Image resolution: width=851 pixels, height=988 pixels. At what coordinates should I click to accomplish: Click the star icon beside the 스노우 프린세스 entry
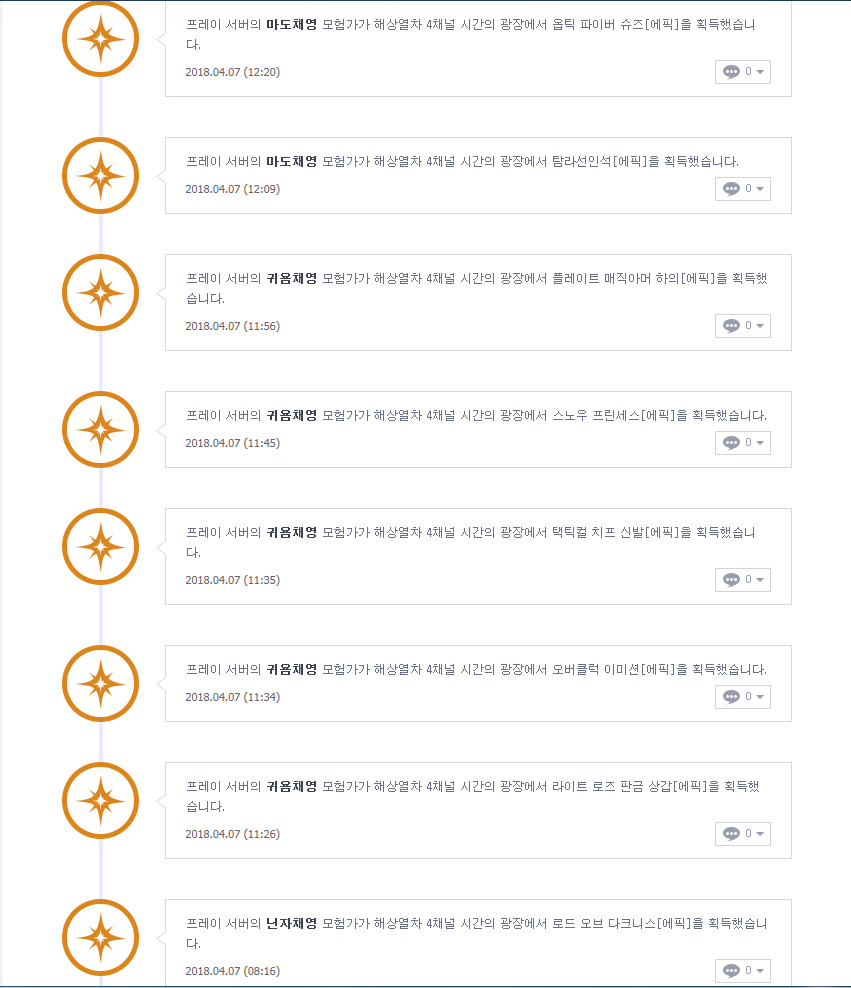100,430
